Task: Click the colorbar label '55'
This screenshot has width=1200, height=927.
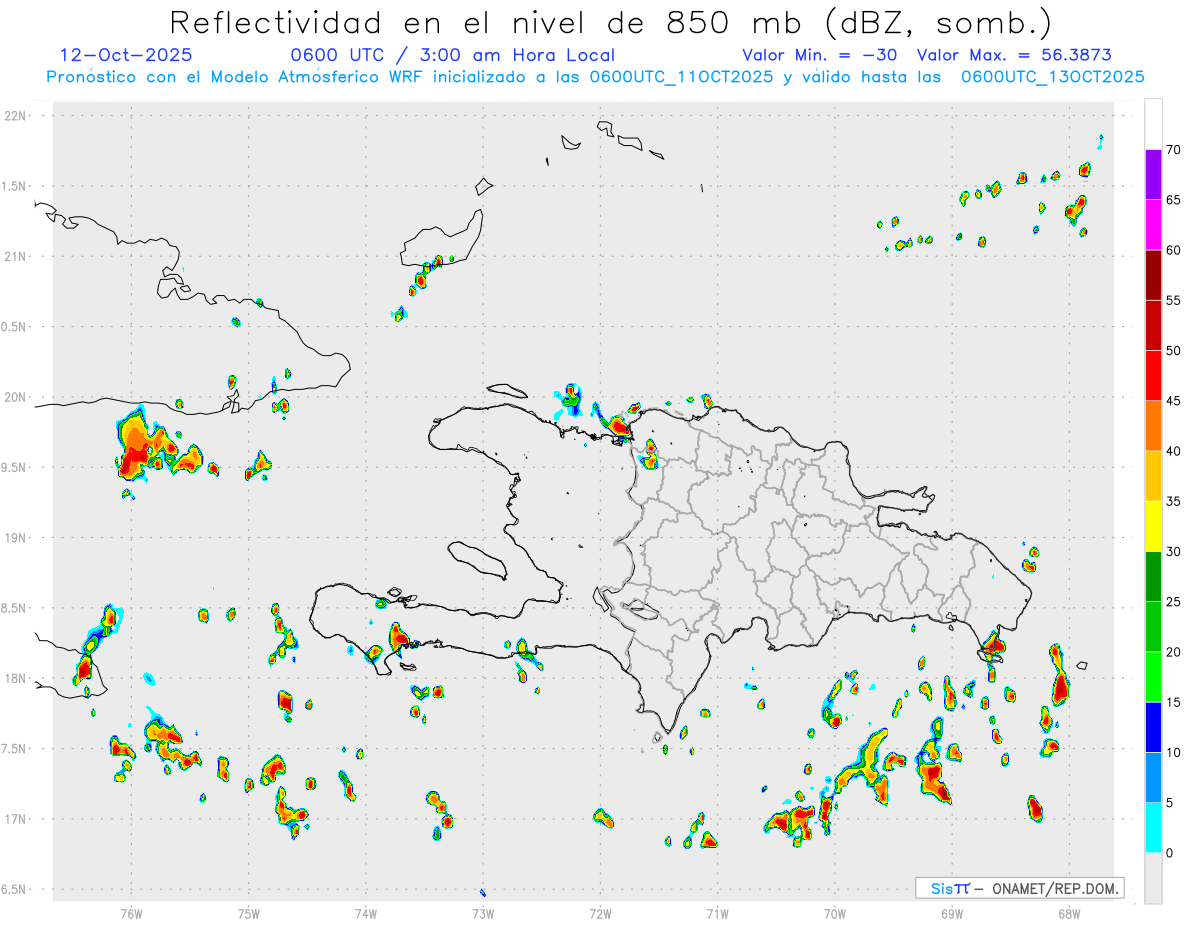Action: pos(1174,300)
